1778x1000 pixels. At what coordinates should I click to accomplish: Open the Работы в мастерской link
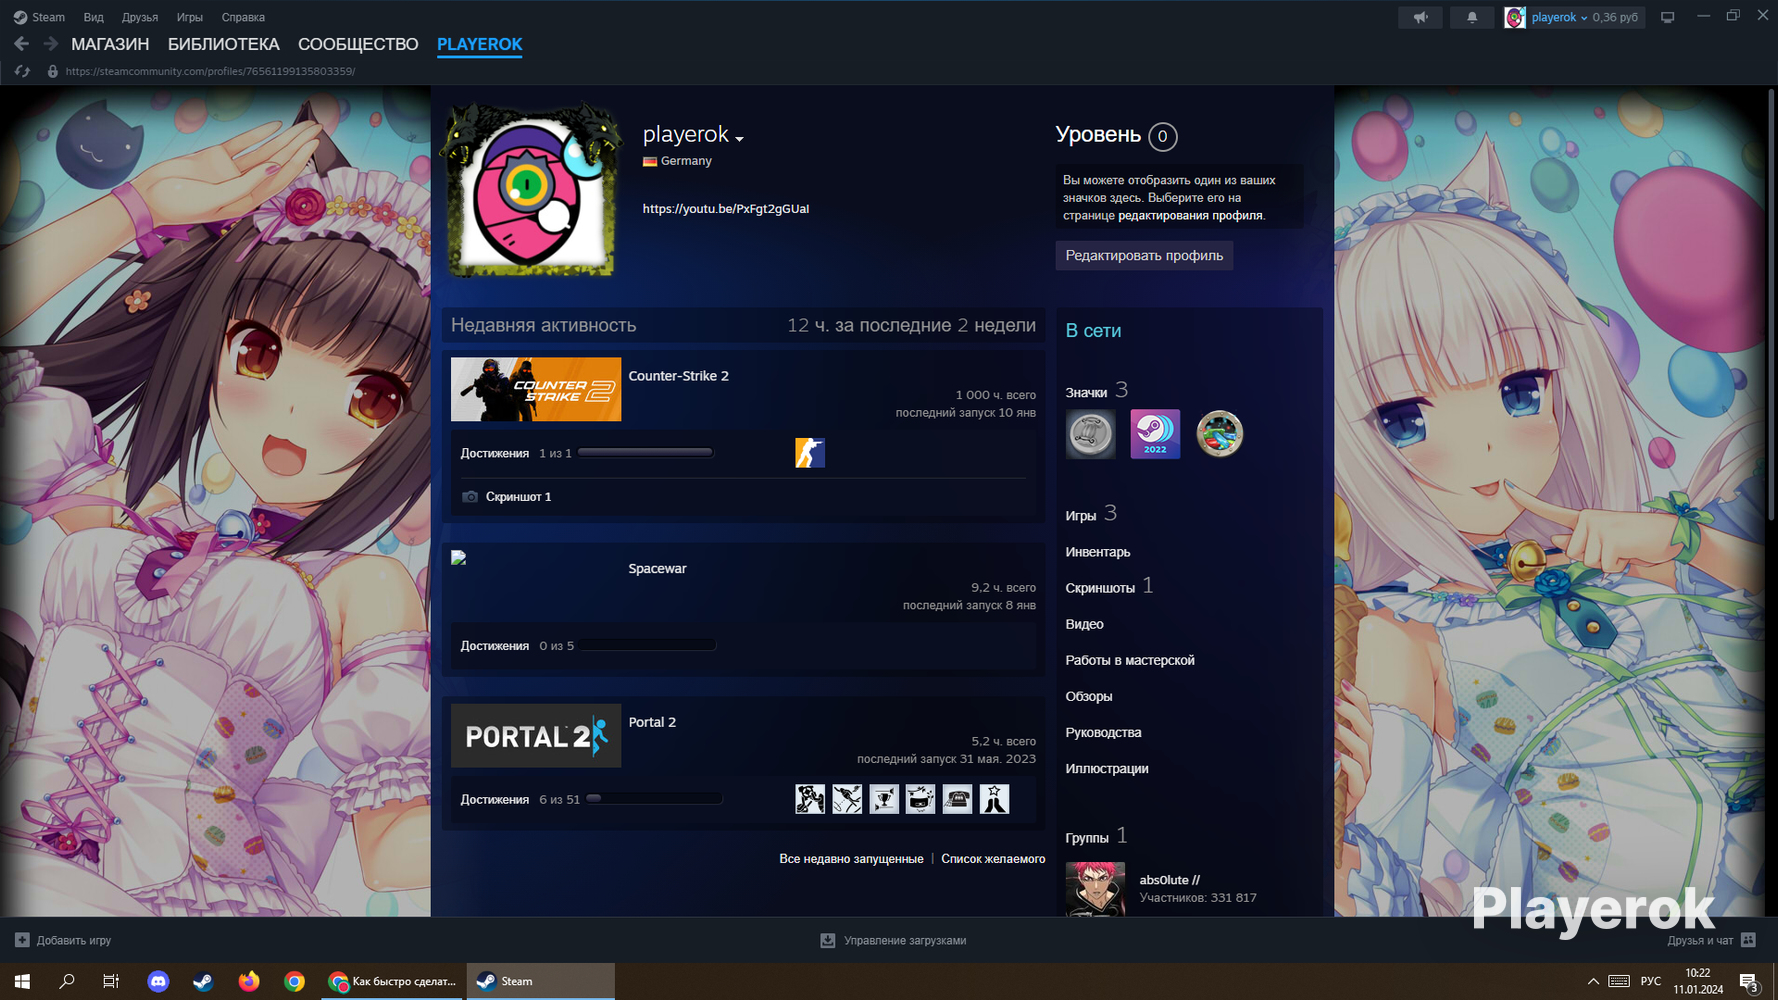click(1130, 660)
